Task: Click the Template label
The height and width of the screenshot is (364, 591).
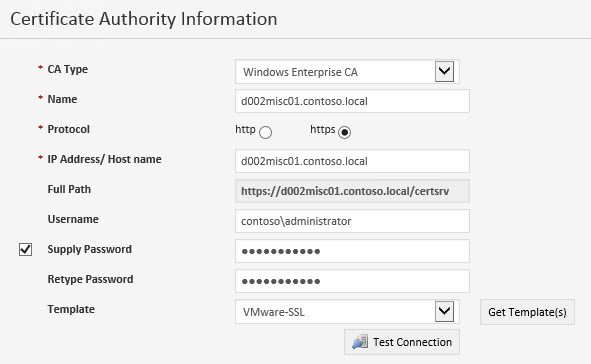Action: pyautogui.click(x=71, y=309)
